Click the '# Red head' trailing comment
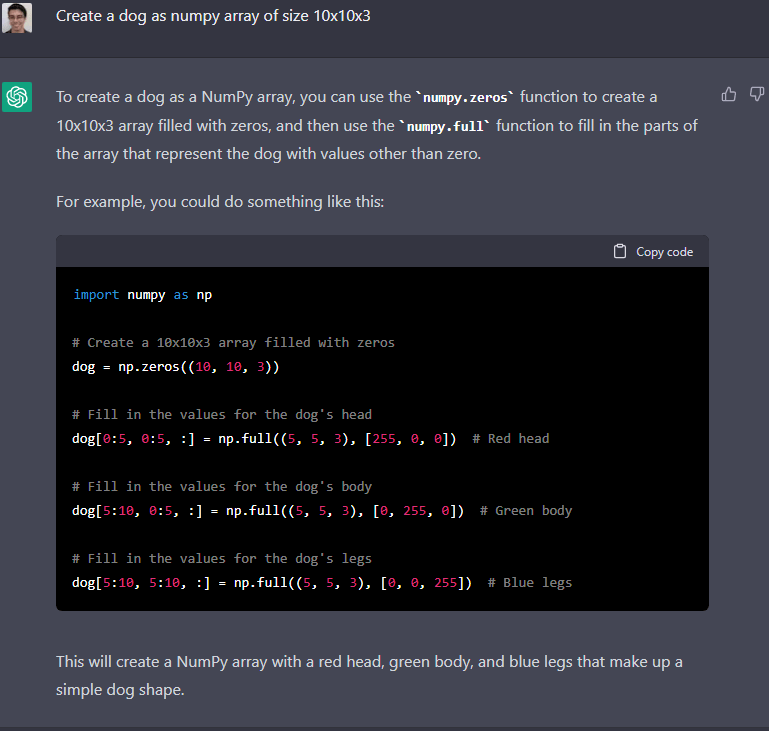 coord(511,439)
